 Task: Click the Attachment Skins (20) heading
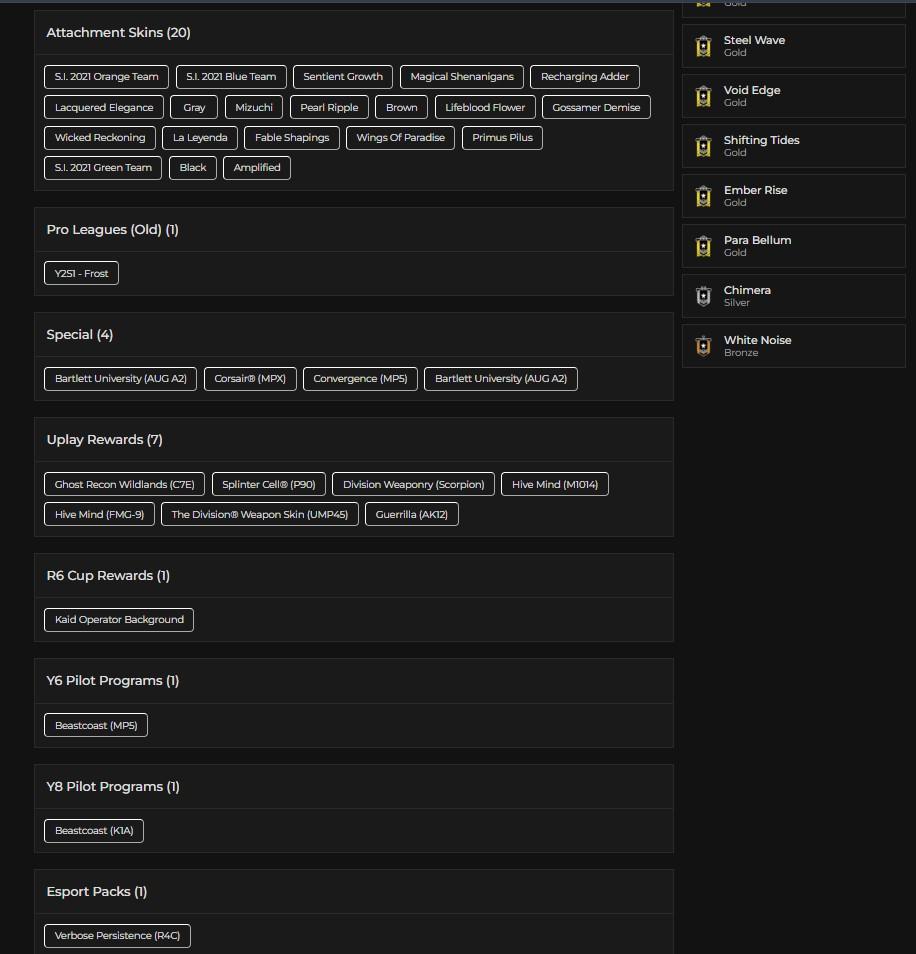click(x=119, y=32)
